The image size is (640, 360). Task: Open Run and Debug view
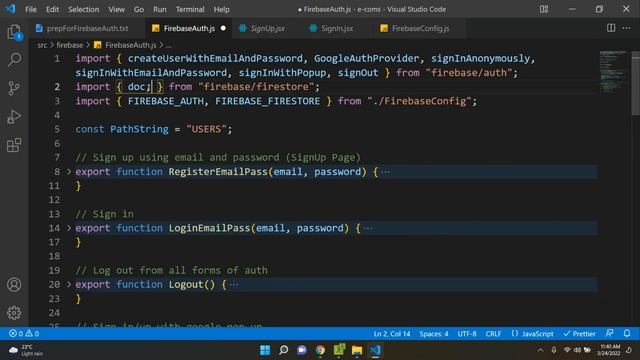point(14,117)
